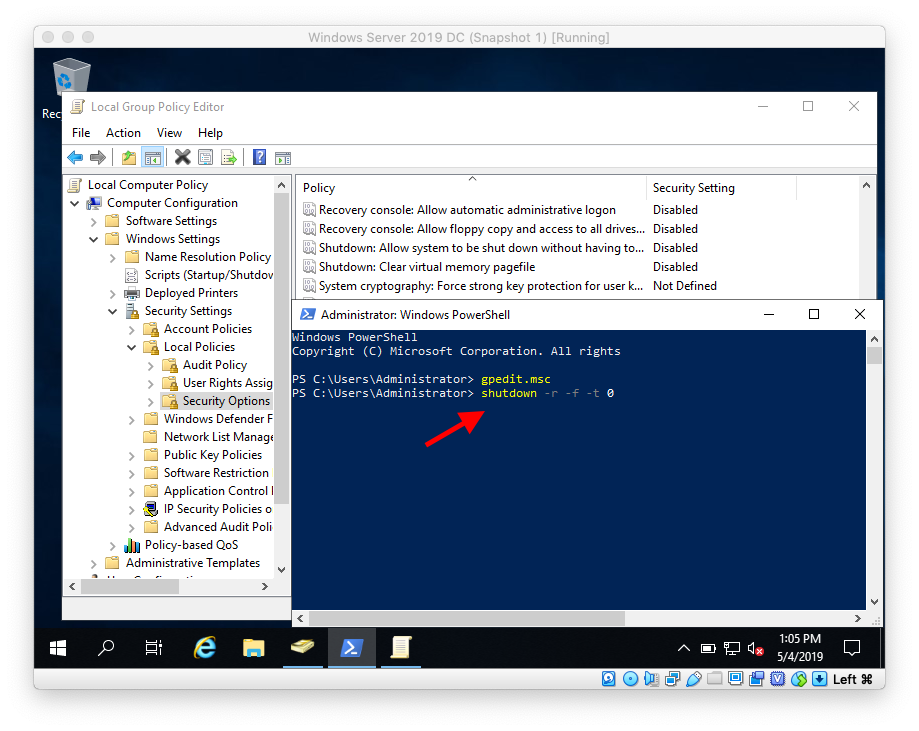Click the network tray icon

pos(731,648)
